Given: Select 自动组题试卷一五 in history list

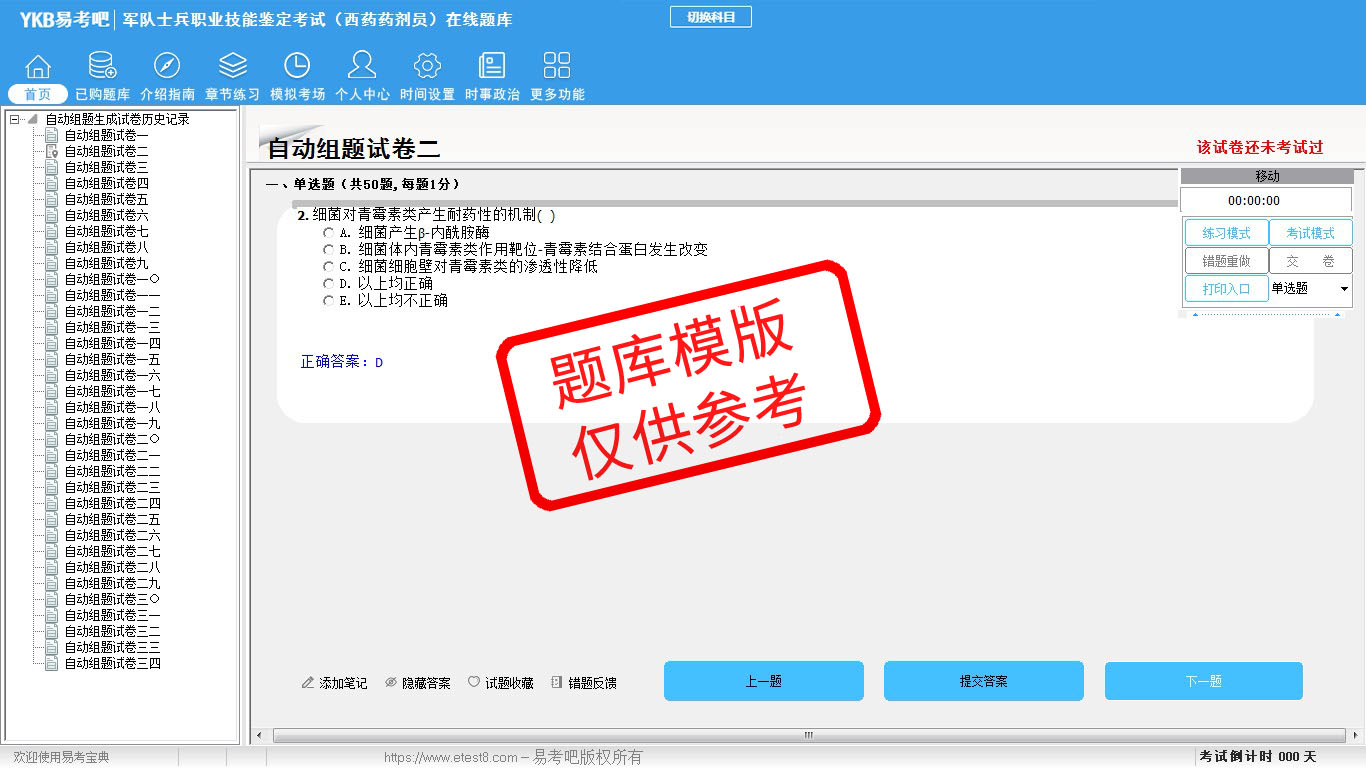Looking at the screenshot, I should point(112,359).
